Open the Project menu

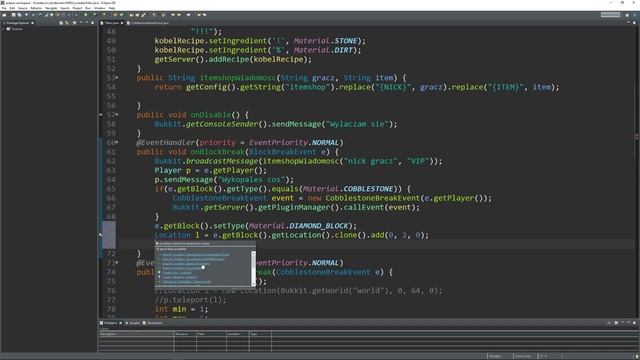click(x=77, y=8)
